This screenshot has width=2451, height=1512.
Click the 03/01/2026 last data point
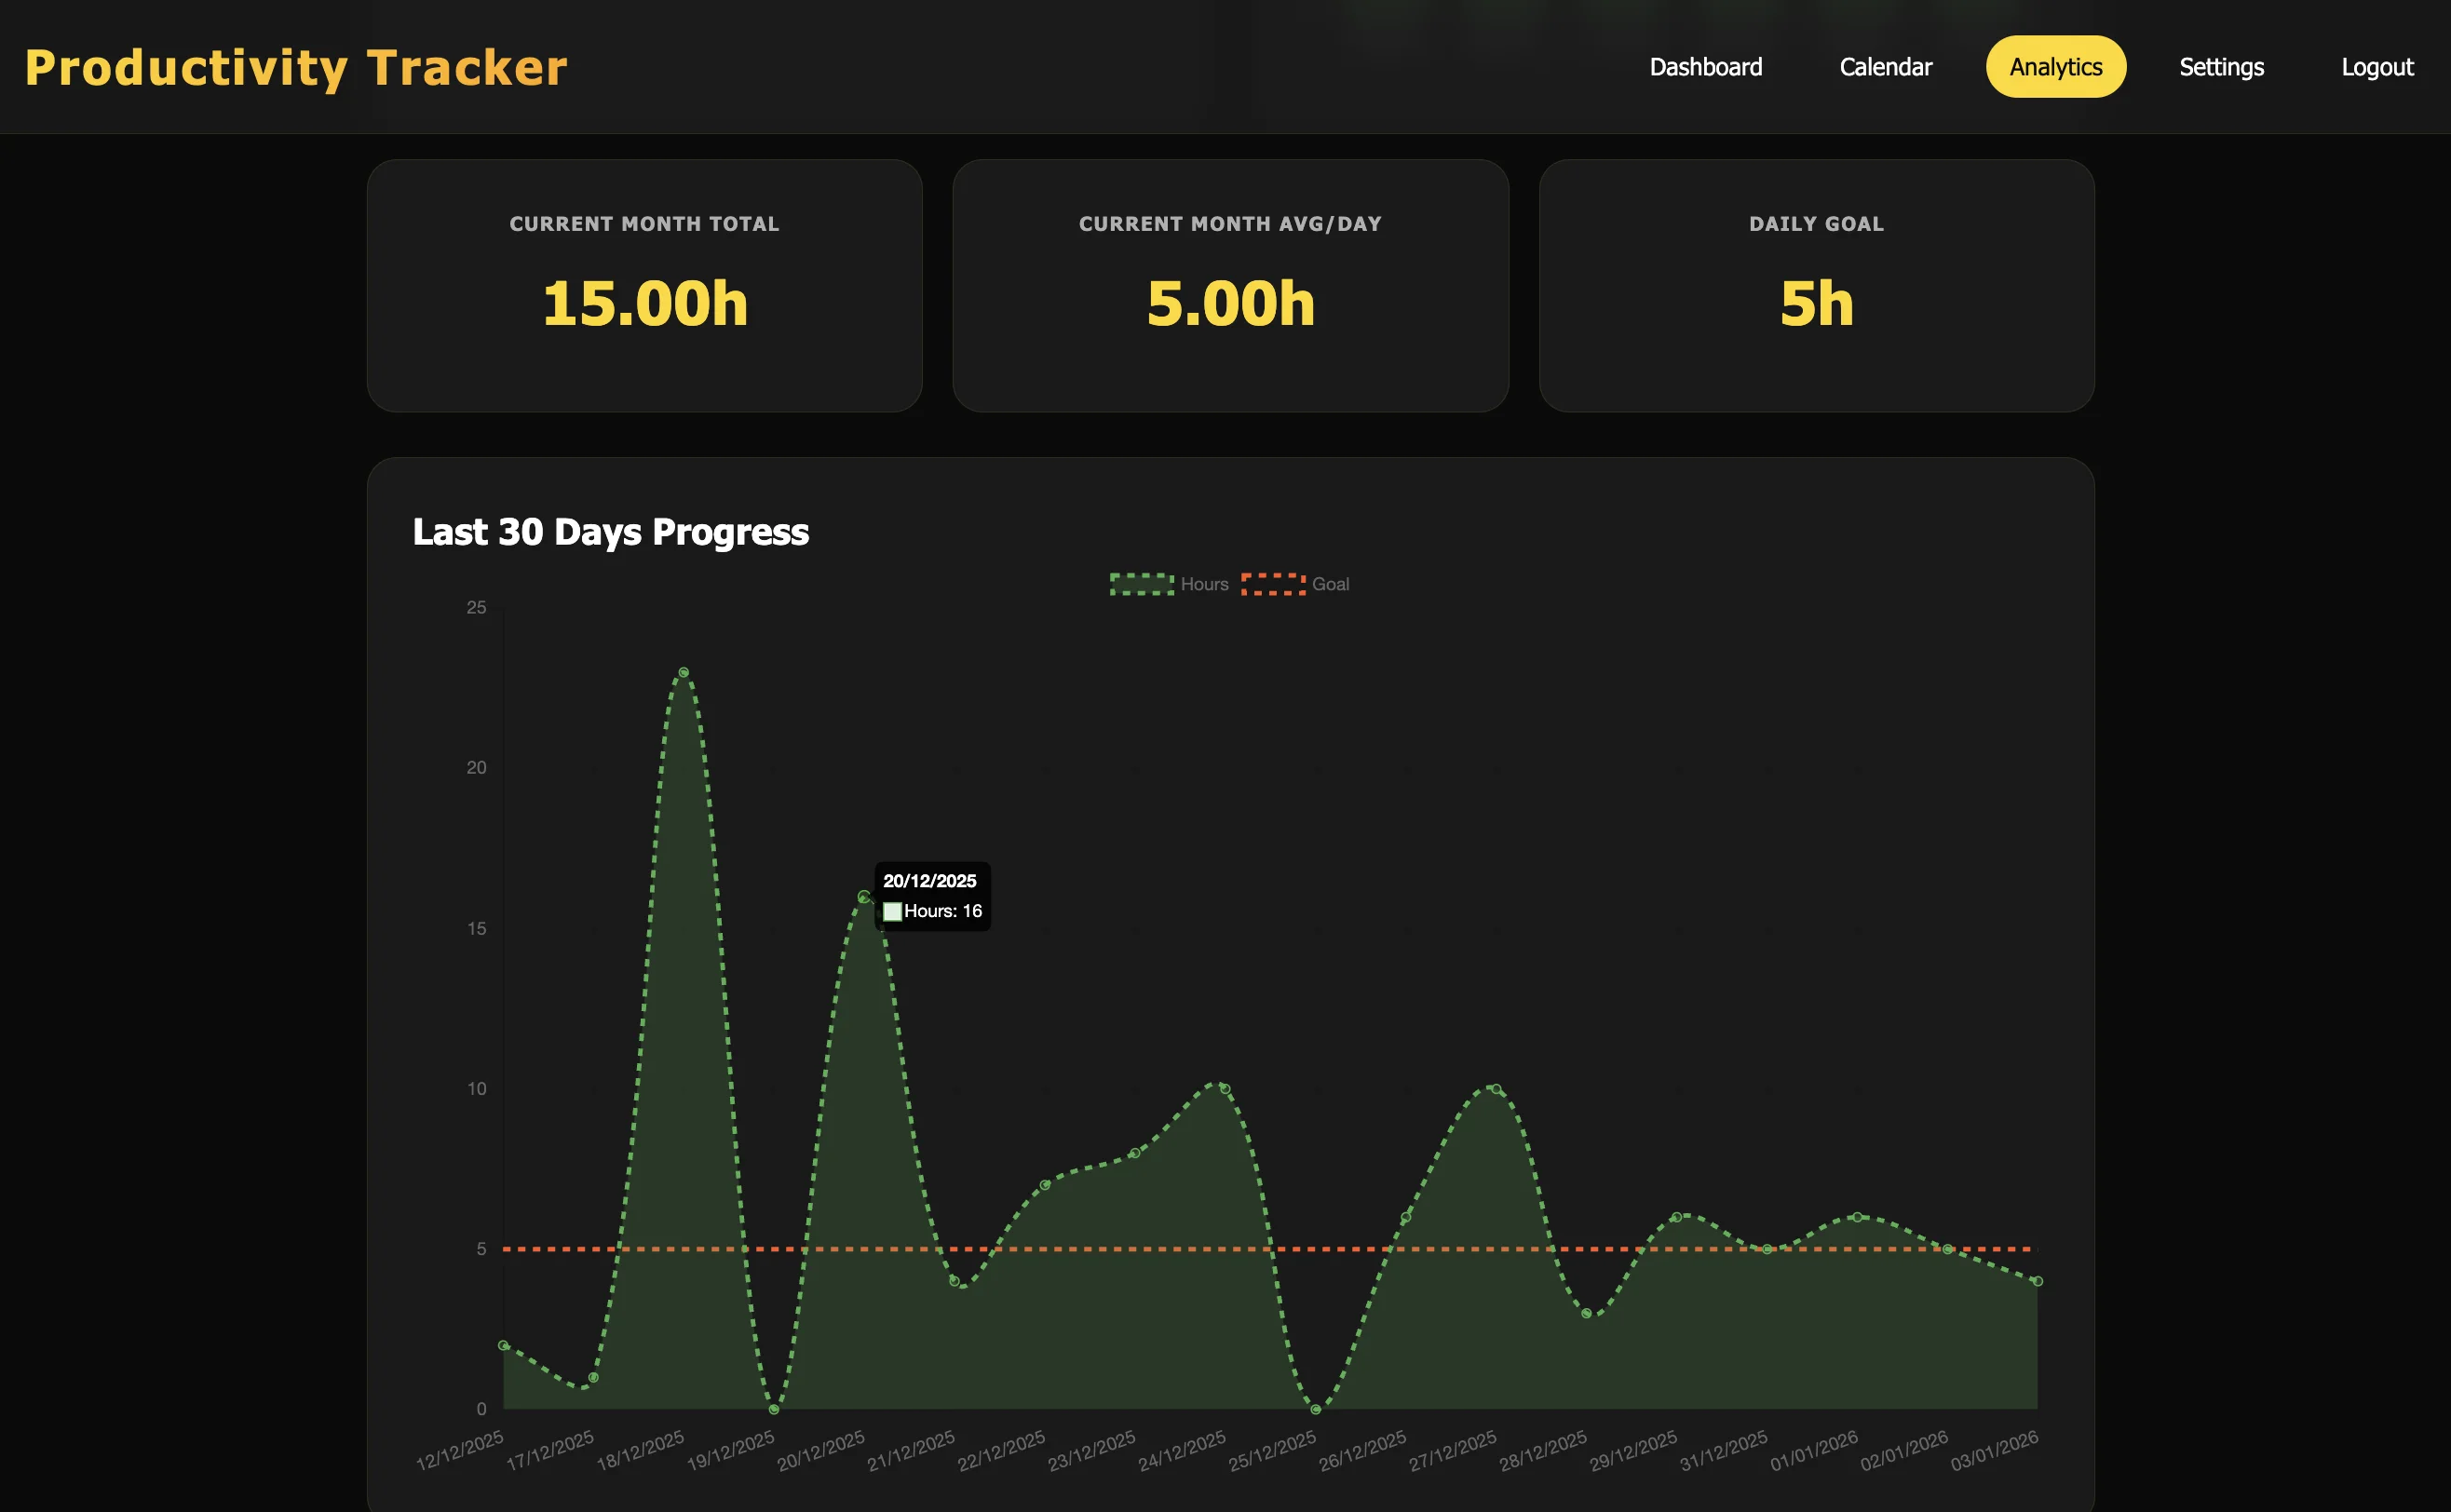[x=2037, y=1281]
